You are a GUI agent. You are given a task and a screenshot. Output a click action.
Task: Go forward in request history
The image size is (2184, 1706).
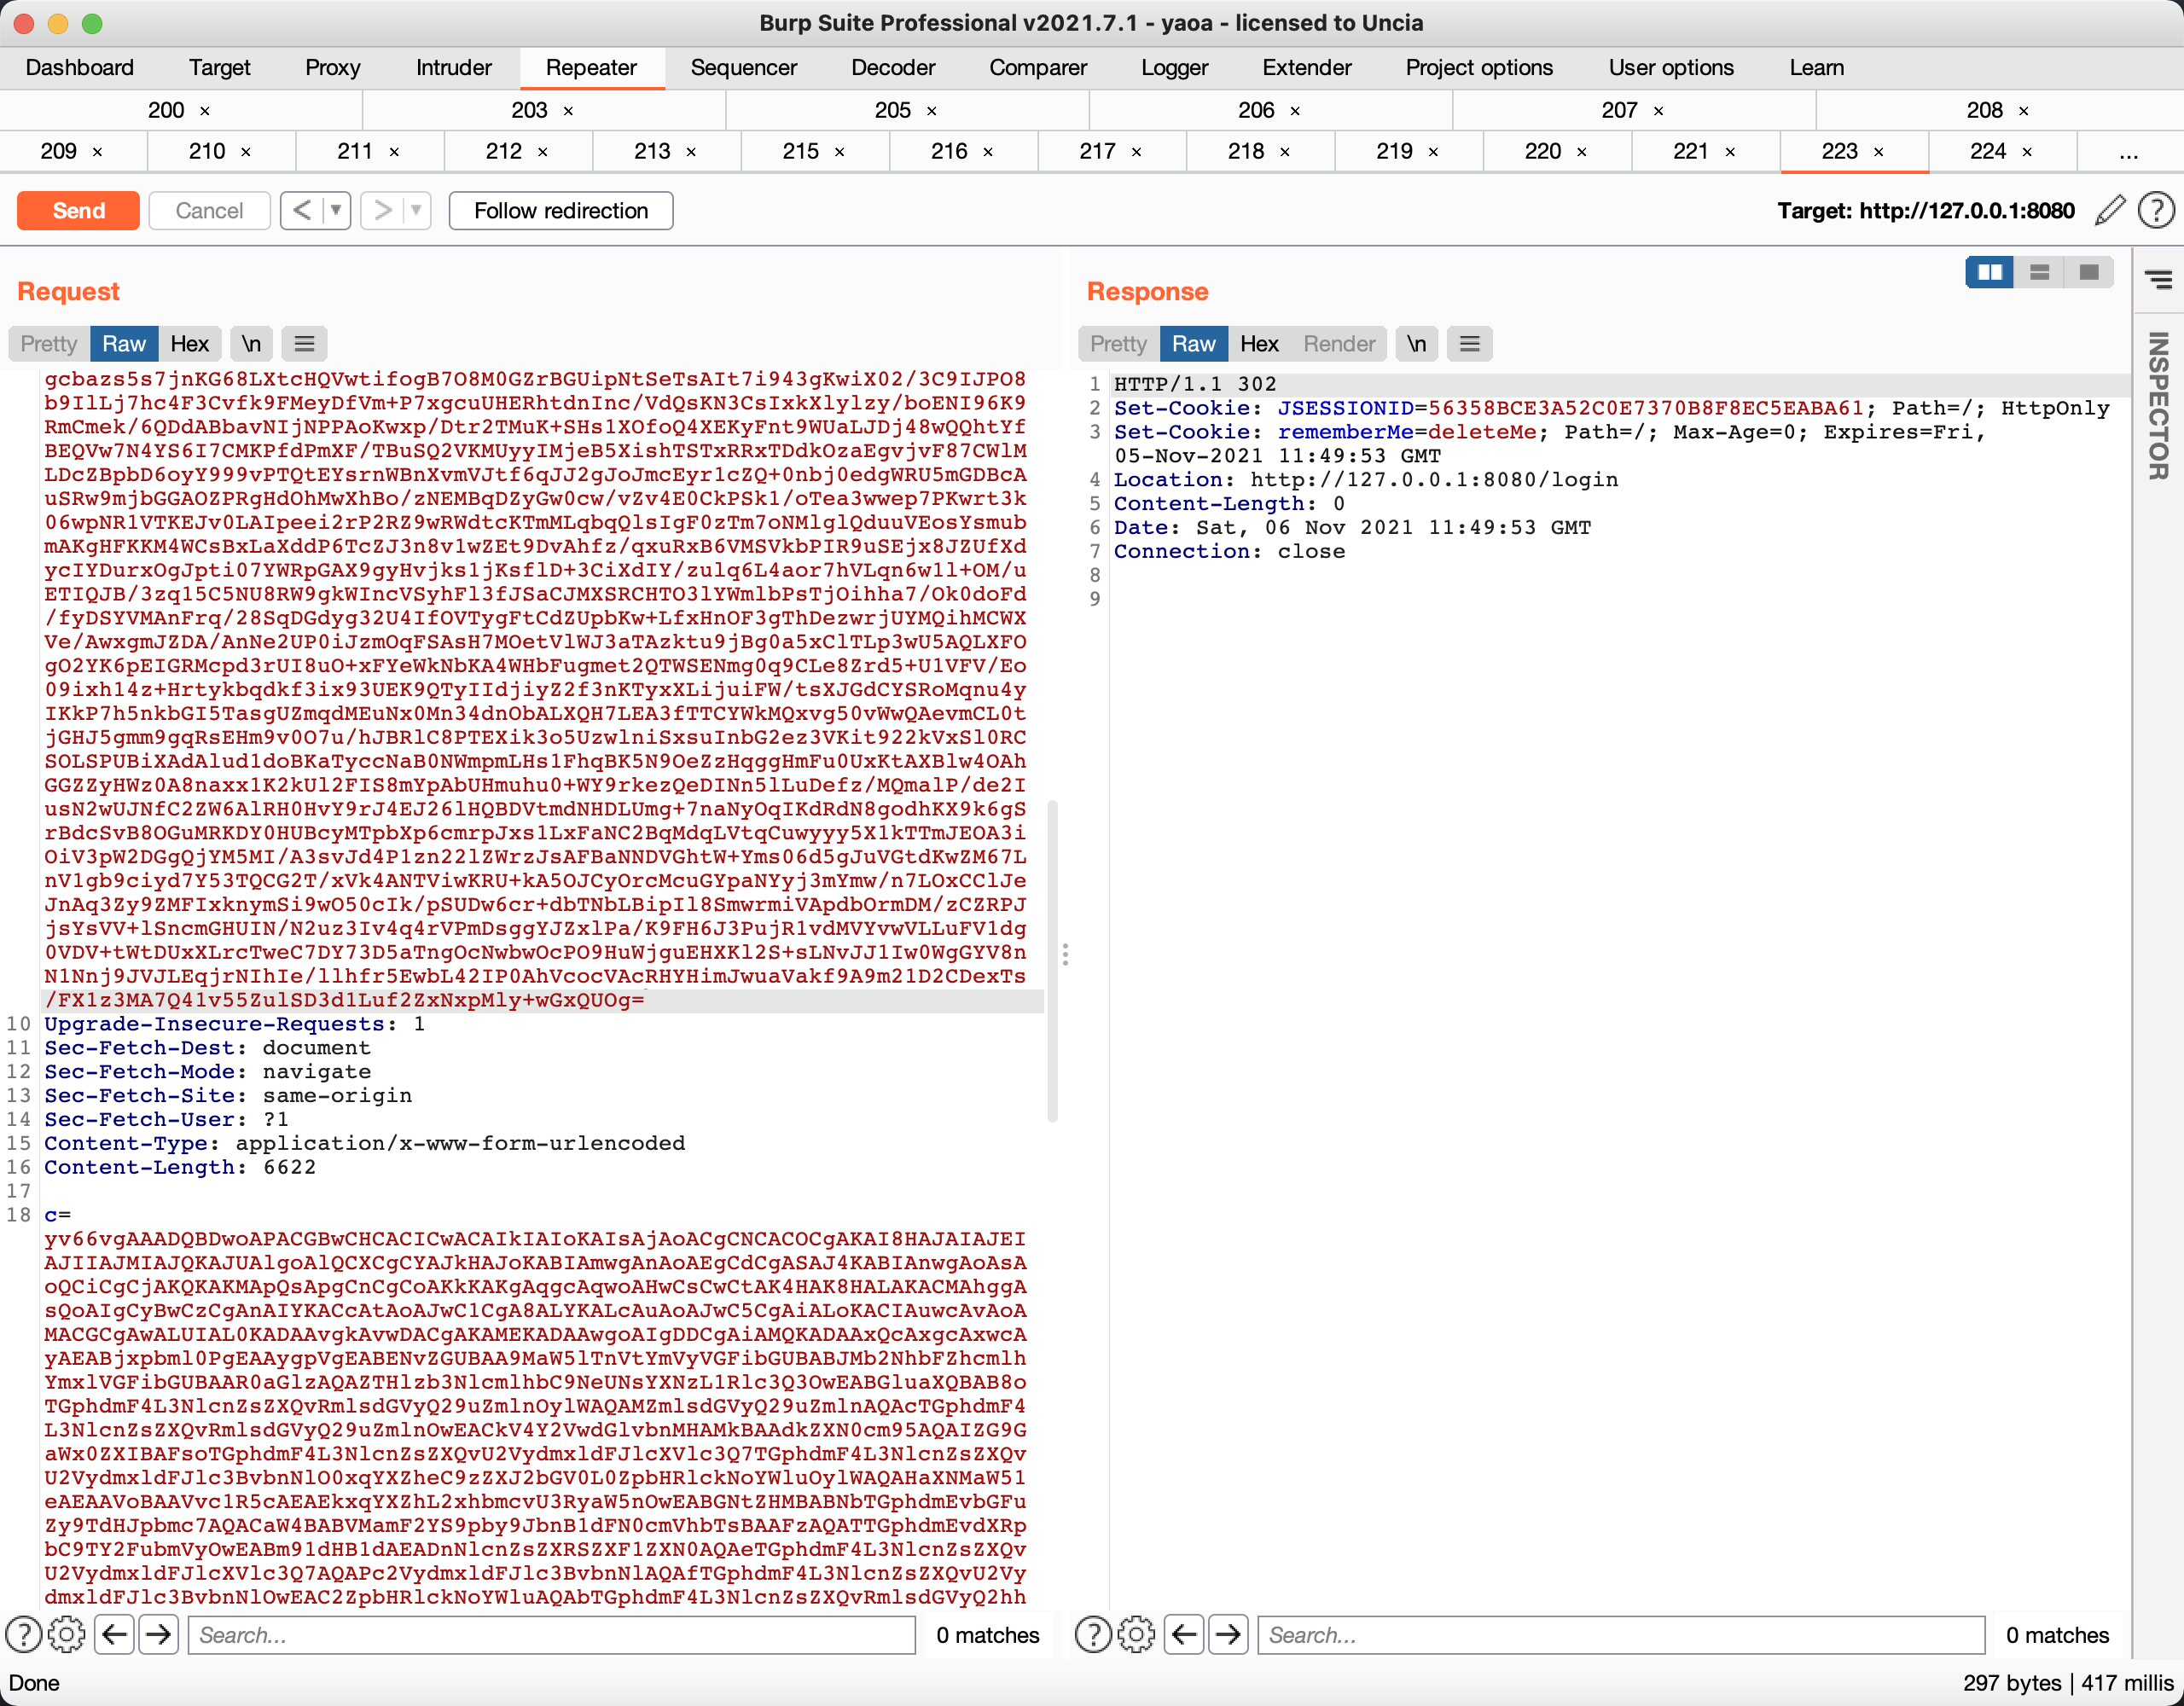pyautogui.click(x=382, y=211)
